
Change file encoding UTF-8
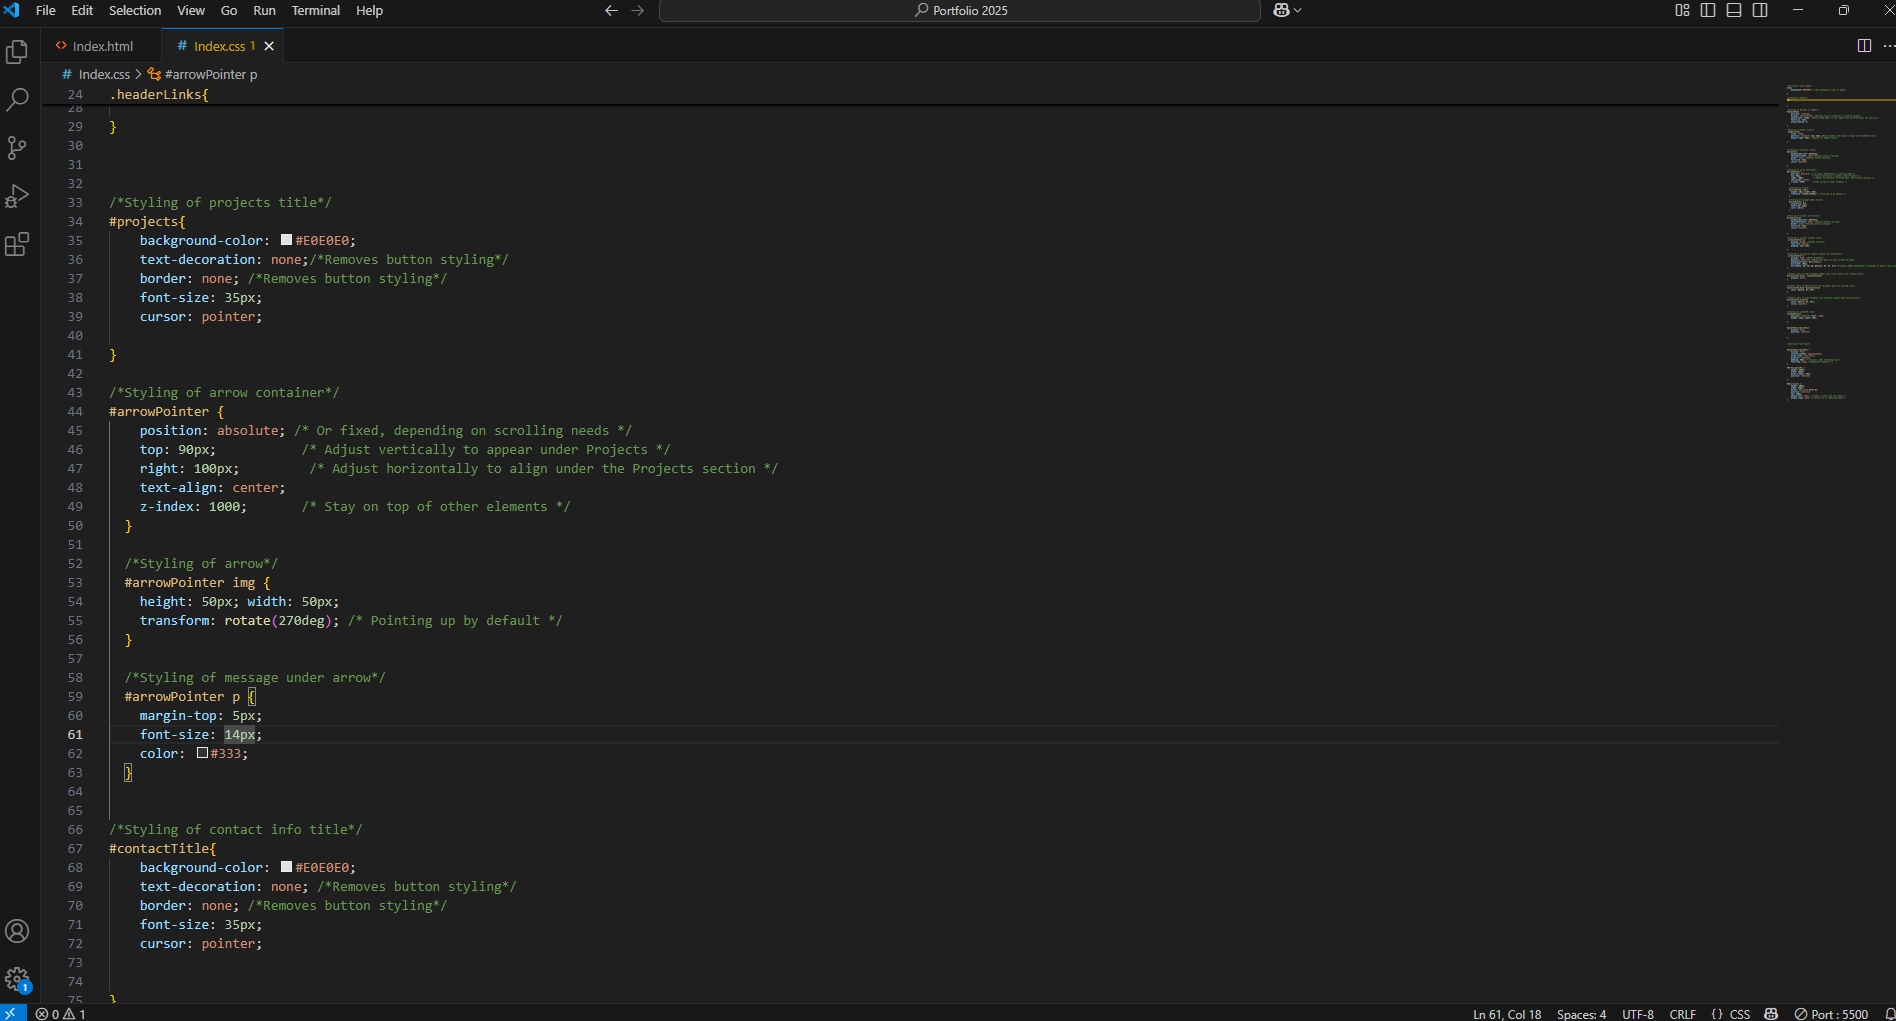pyautogui.click(x=1638, y=1013)
